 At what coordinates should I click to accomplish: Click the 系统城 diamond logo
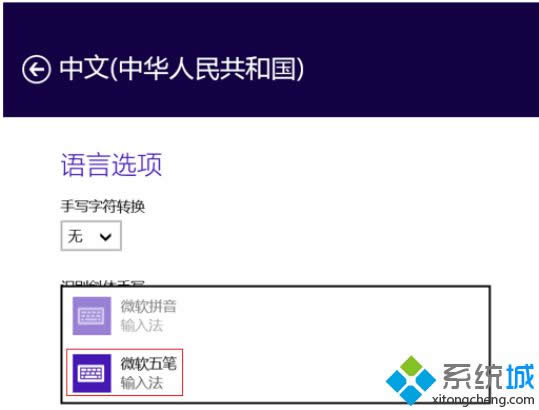pos(411,380)
